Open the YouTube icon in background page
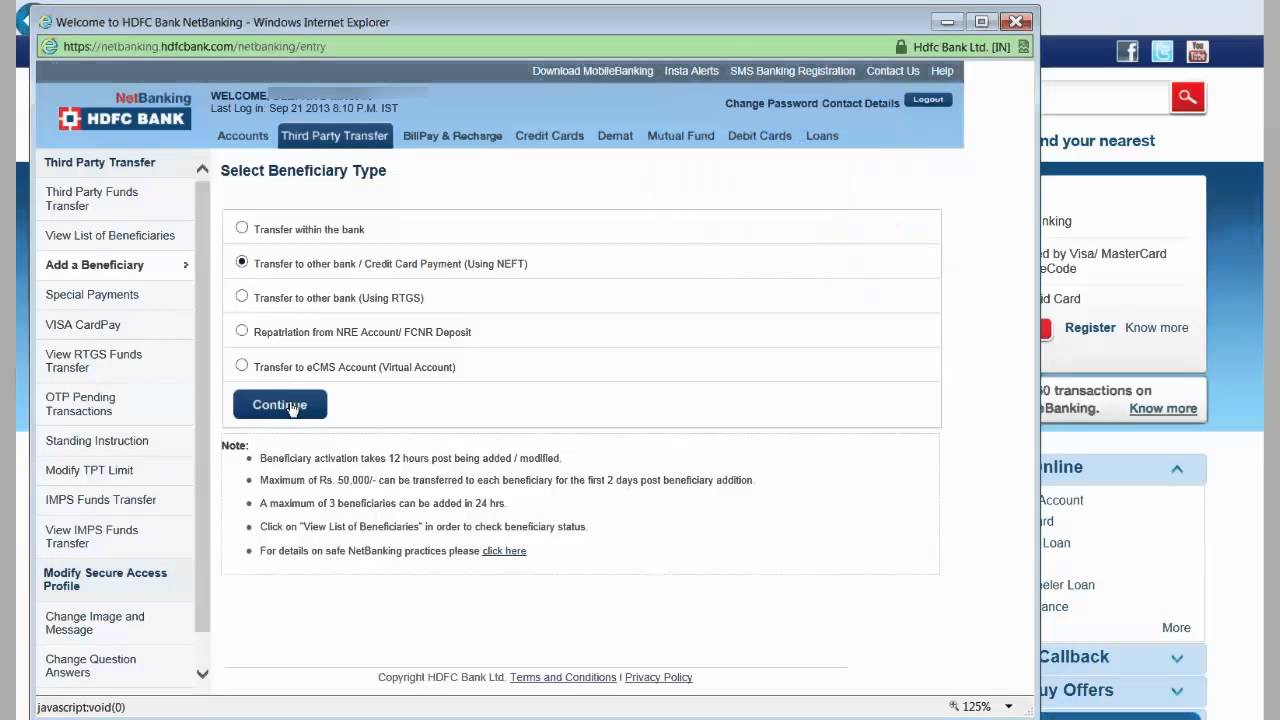1280x720 pixels. (1197, 52)
